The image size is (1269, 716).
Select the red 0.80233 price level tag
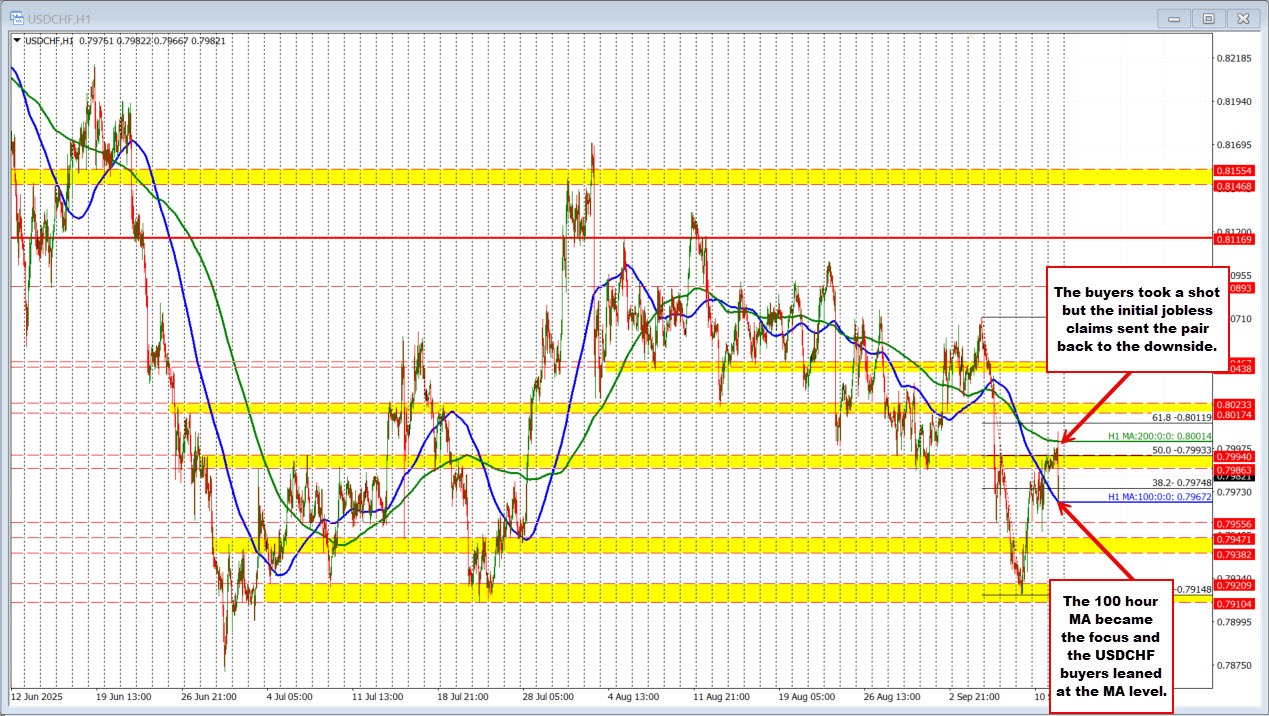1233,404
